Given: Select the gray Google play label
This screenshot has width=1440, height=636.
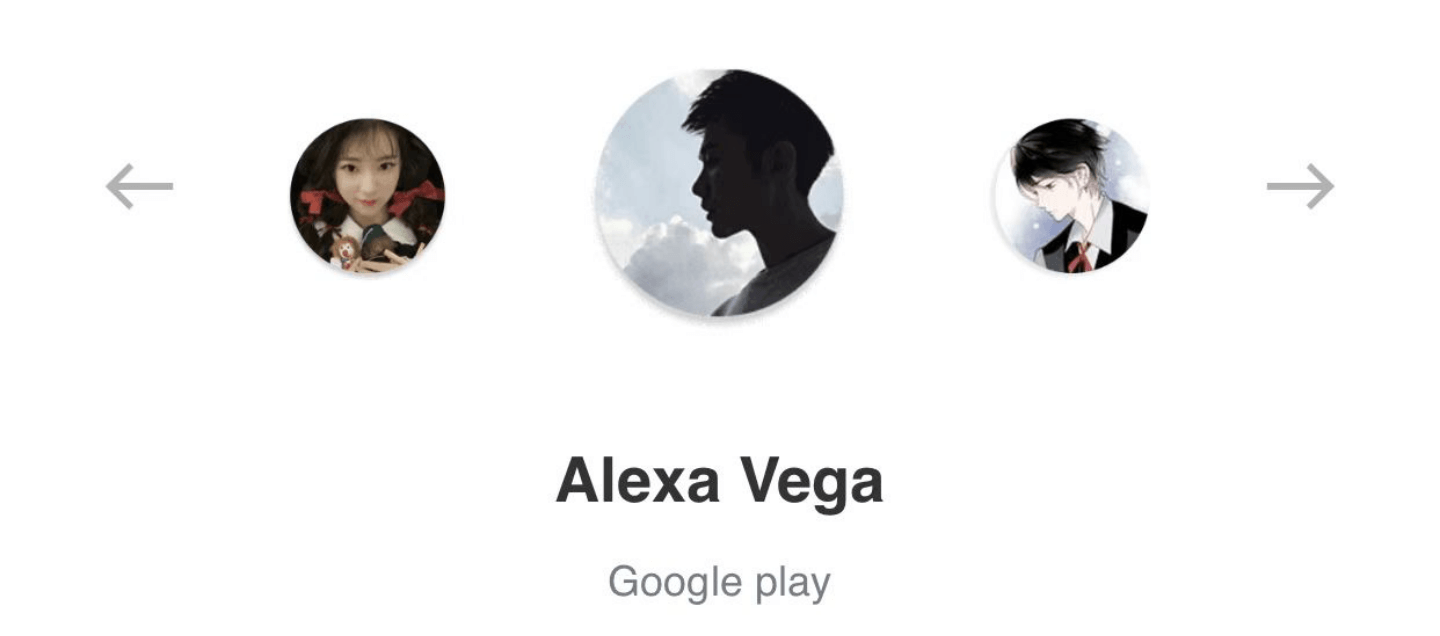Looking at the screenshot, I should (x=720, y=582).
